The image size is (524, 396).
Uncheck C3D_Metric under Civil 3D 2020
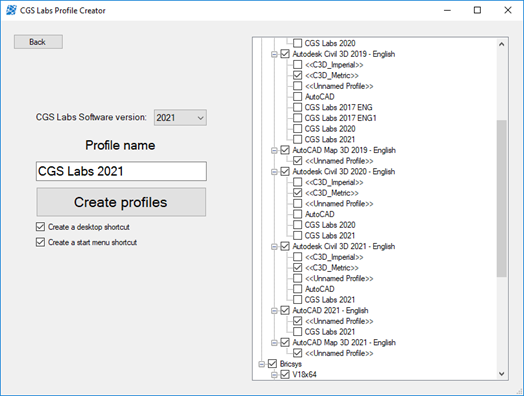297,193
